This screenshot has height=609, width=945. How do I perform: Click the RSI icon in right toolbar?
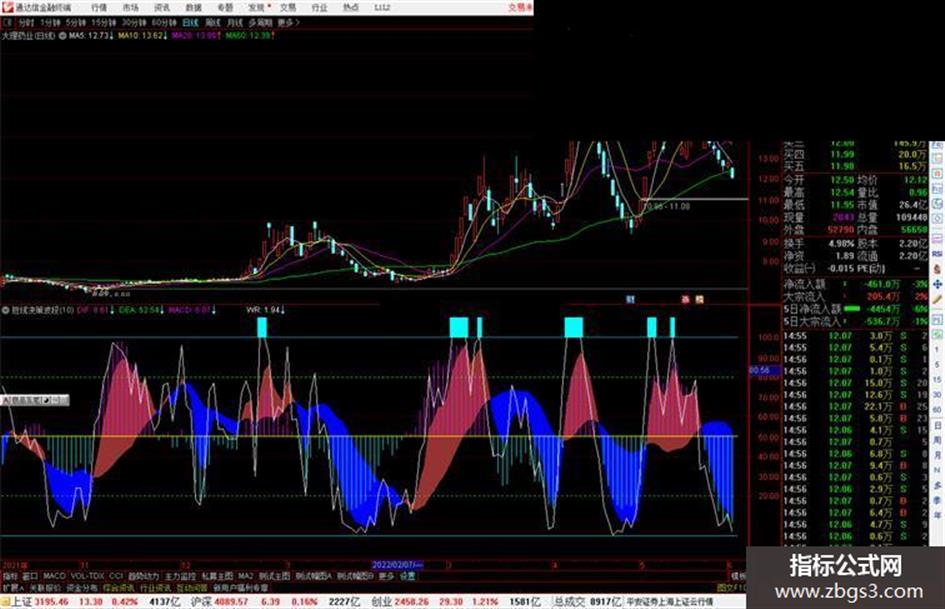click(937, 254)
